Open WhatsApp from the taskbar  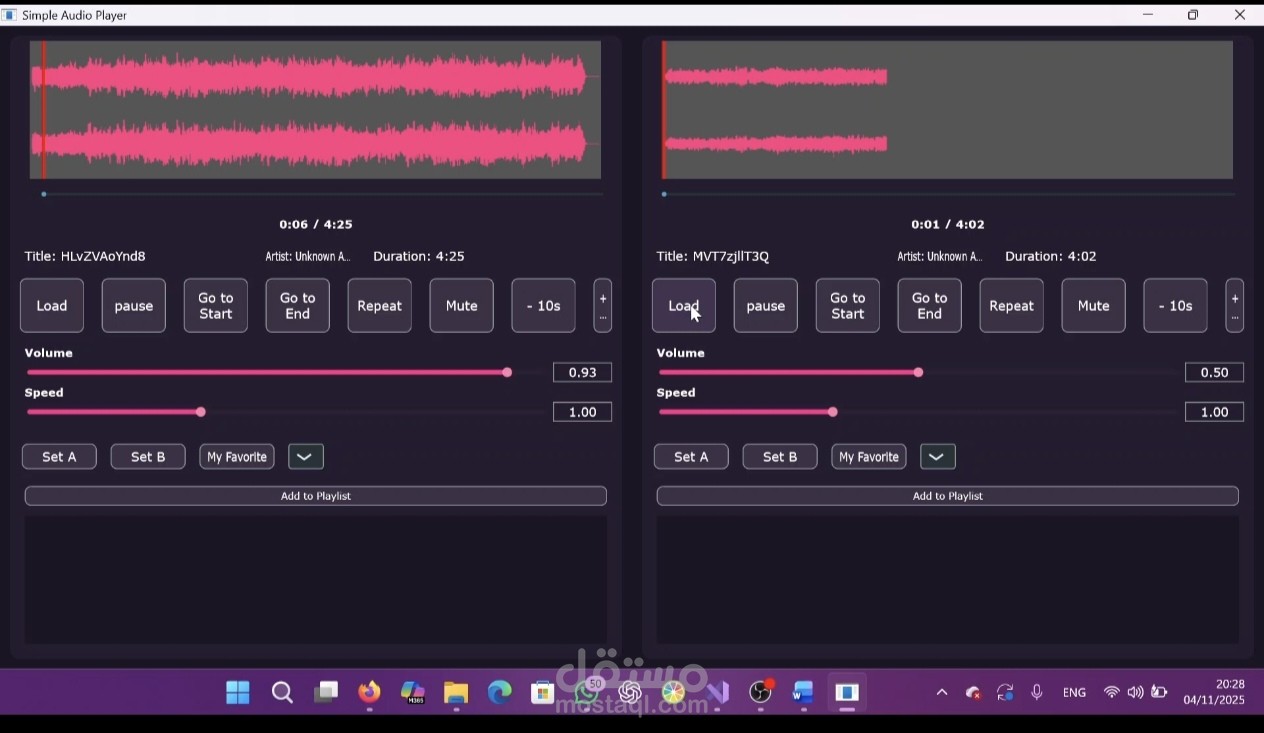coord(587,692)
